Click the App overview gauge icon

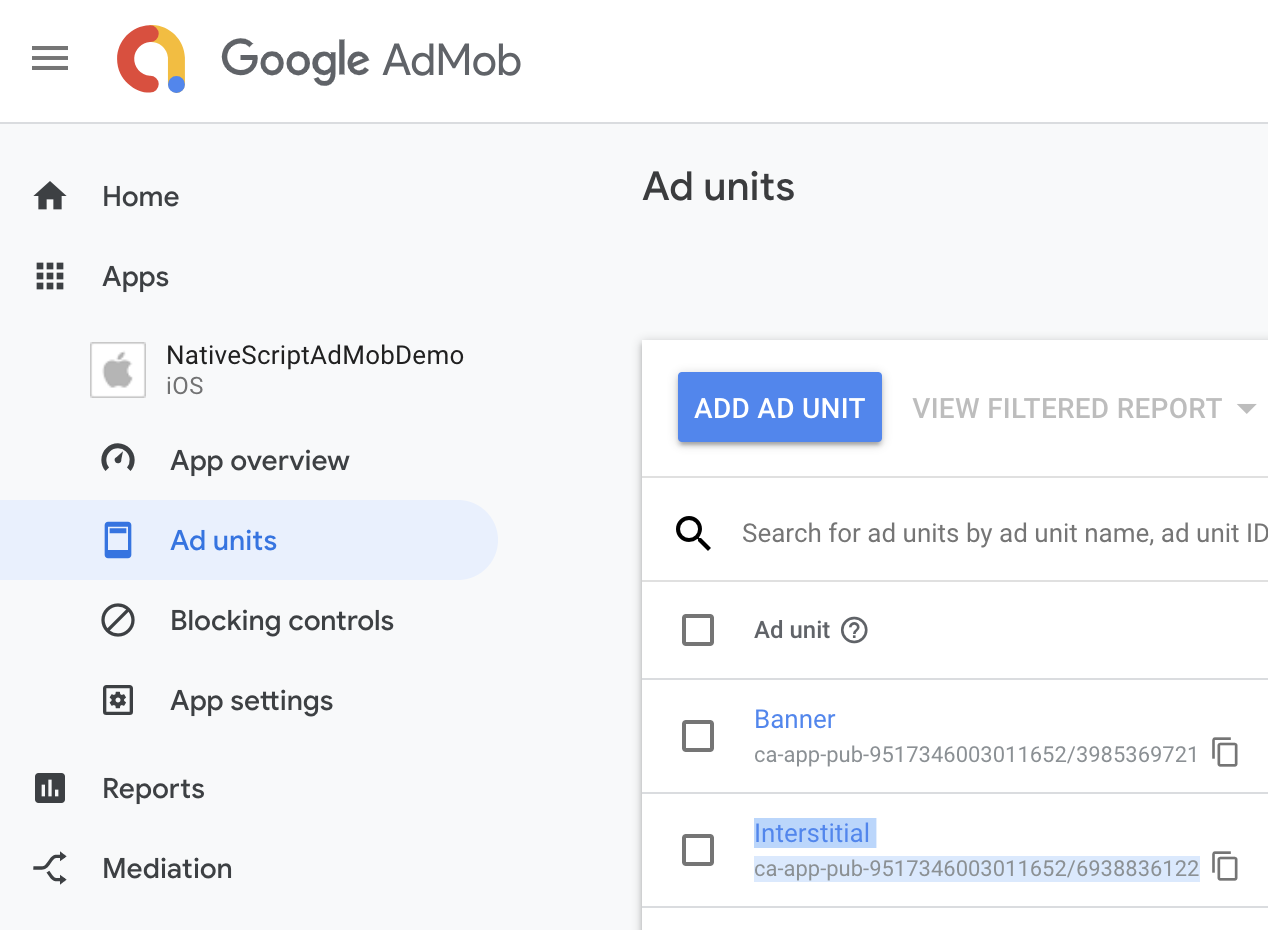pyautogui.click(x=118, y=460)
